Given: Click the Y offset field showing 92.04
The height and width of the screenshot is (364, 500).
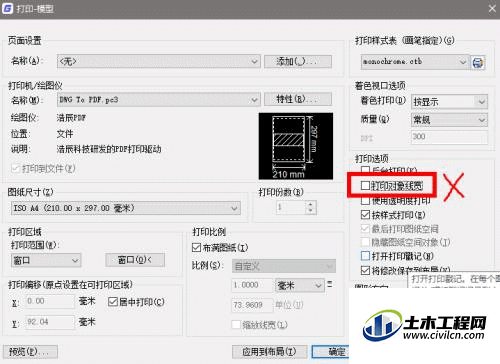Looking at the screenshot, I should pyautogui.click(x=50, y=322).
